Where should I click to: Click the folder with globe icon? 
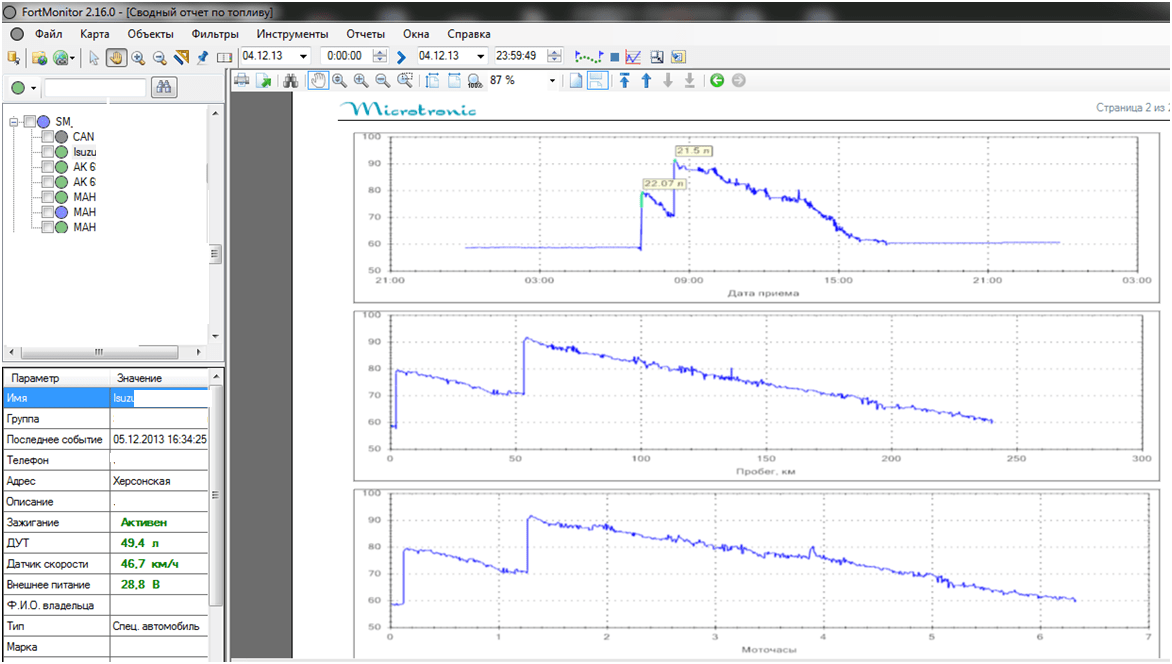[x=40, y=58]
